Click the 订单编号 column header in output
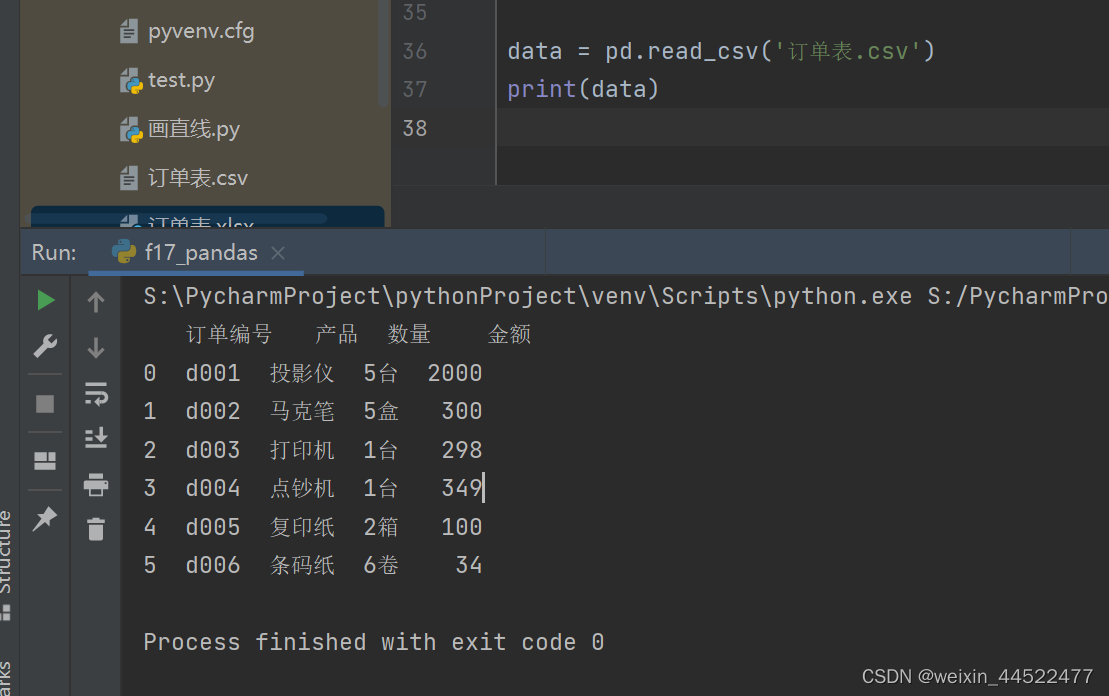The height and width of the screenshot is (696, 1109). [x=229, y=334]
